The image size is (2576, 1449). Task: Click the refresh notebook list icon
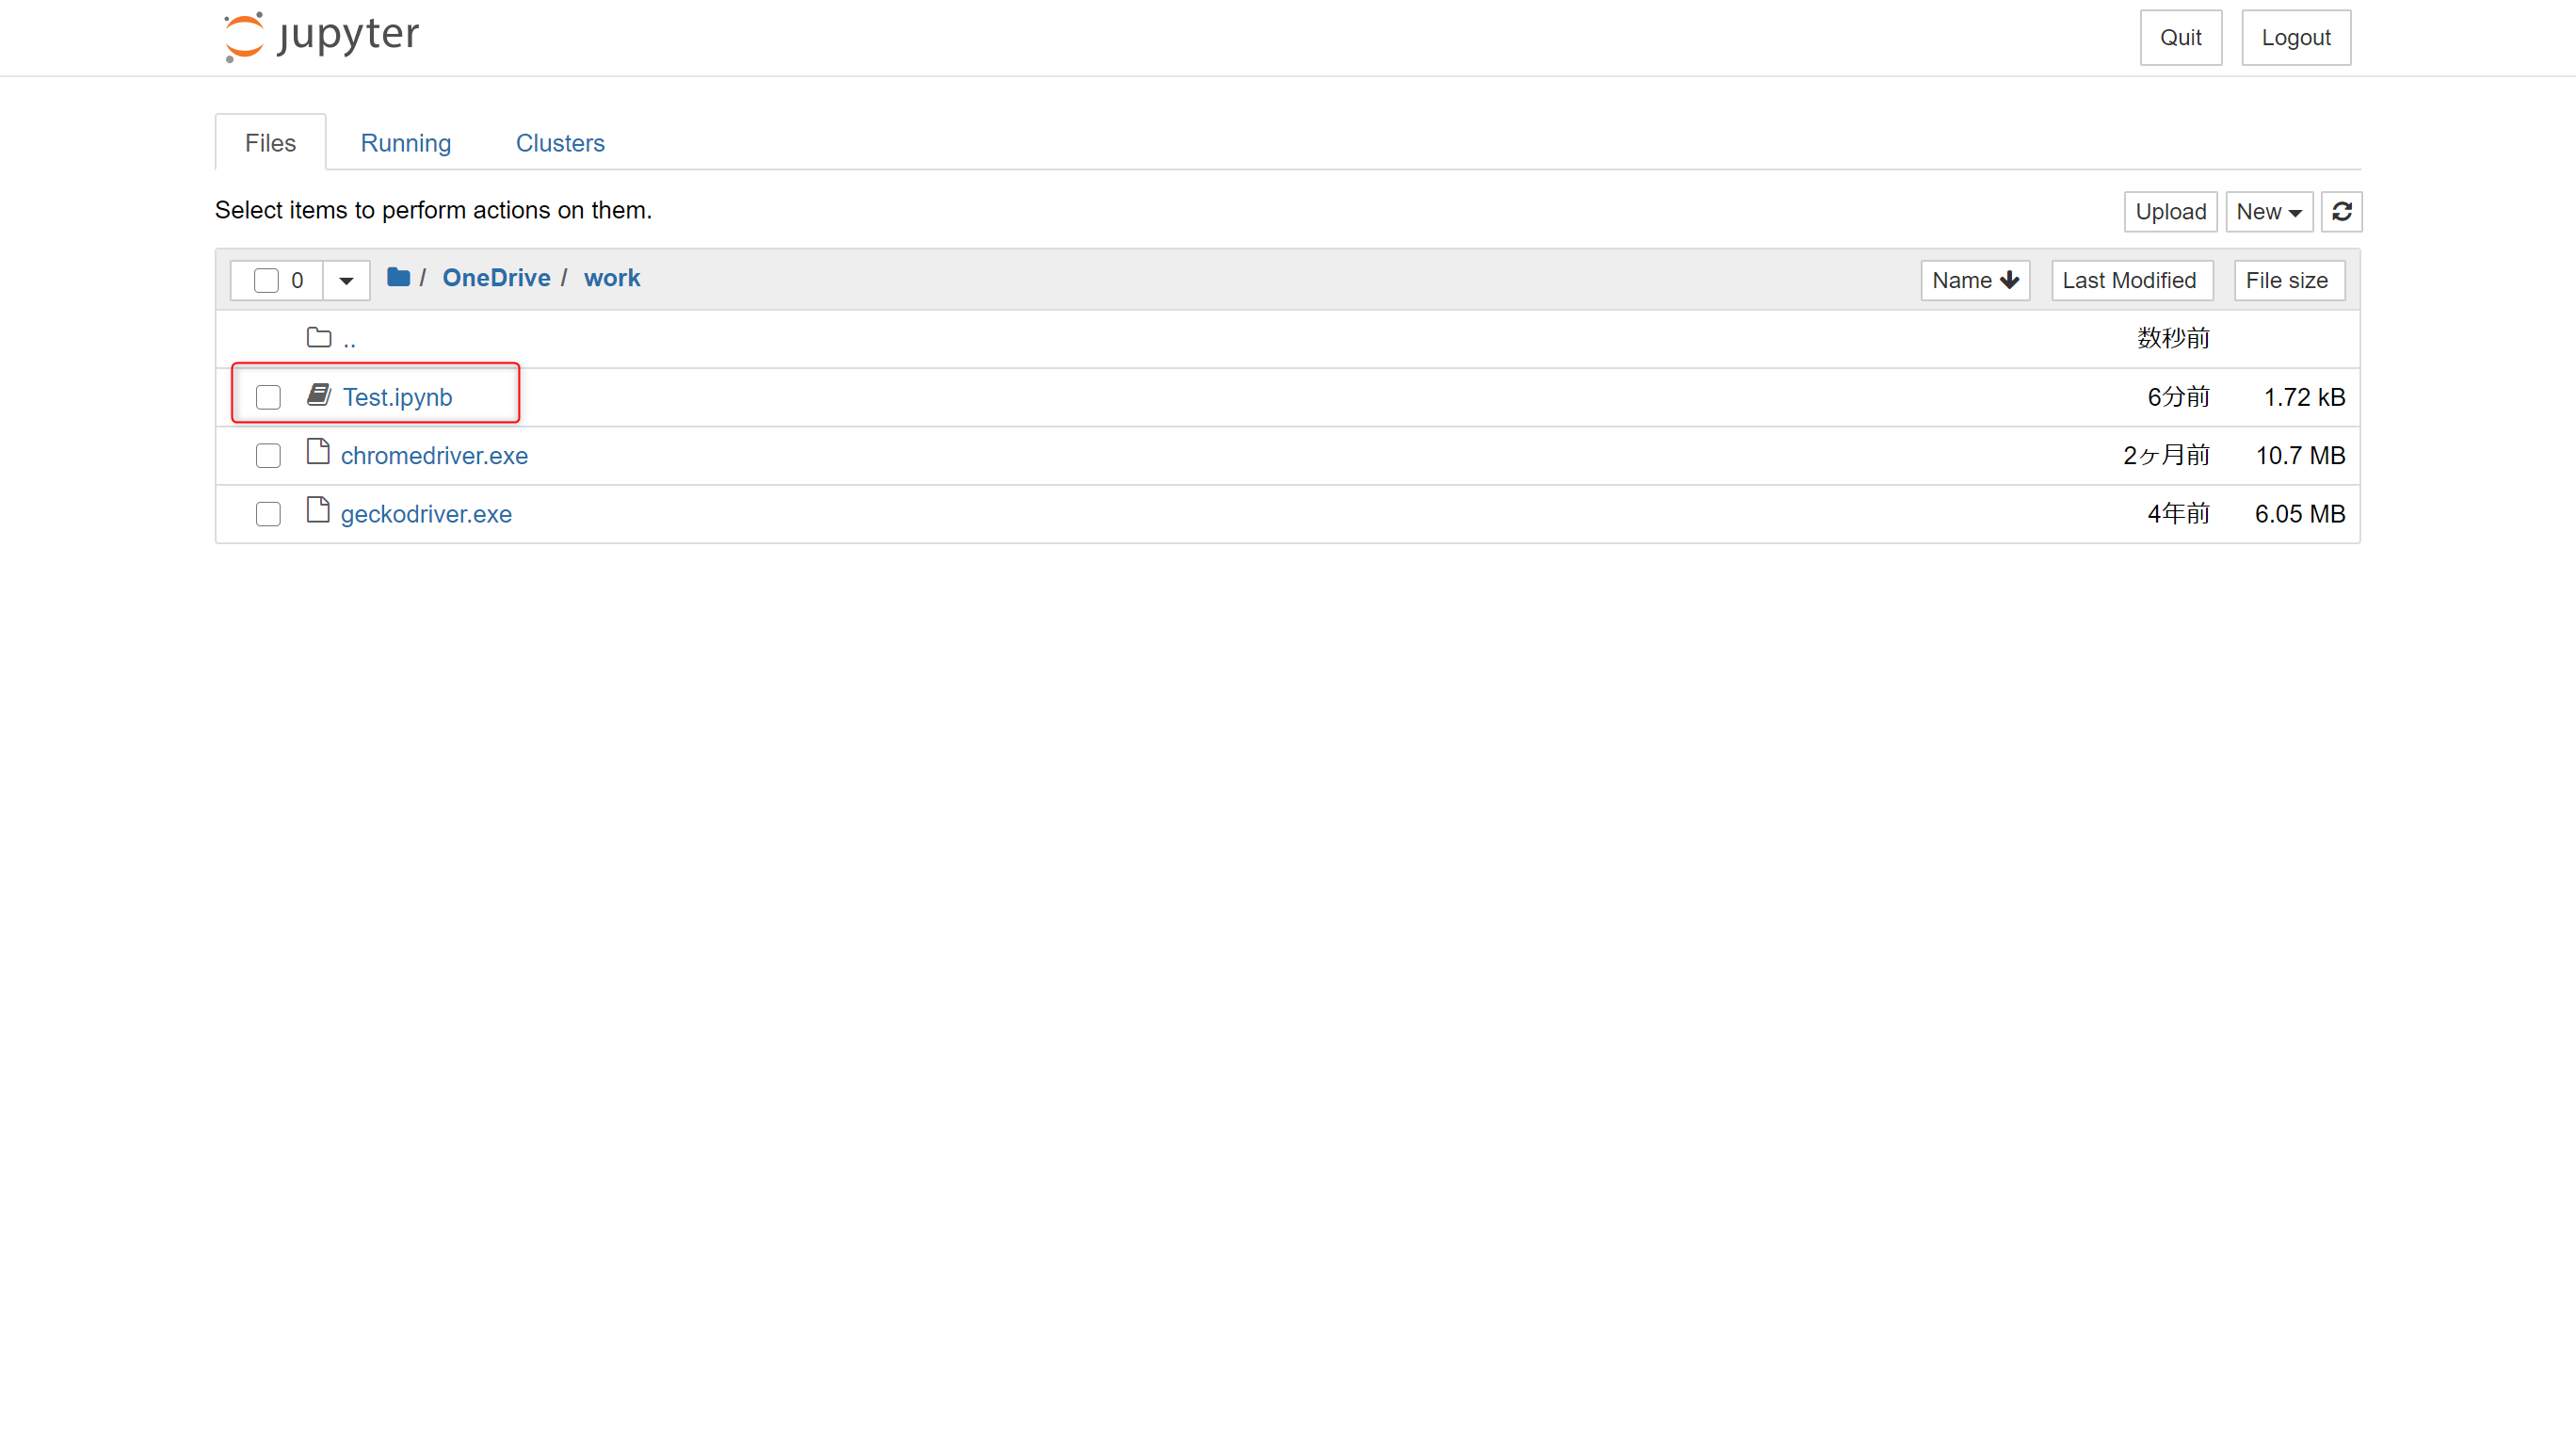tap(2341, 212)
